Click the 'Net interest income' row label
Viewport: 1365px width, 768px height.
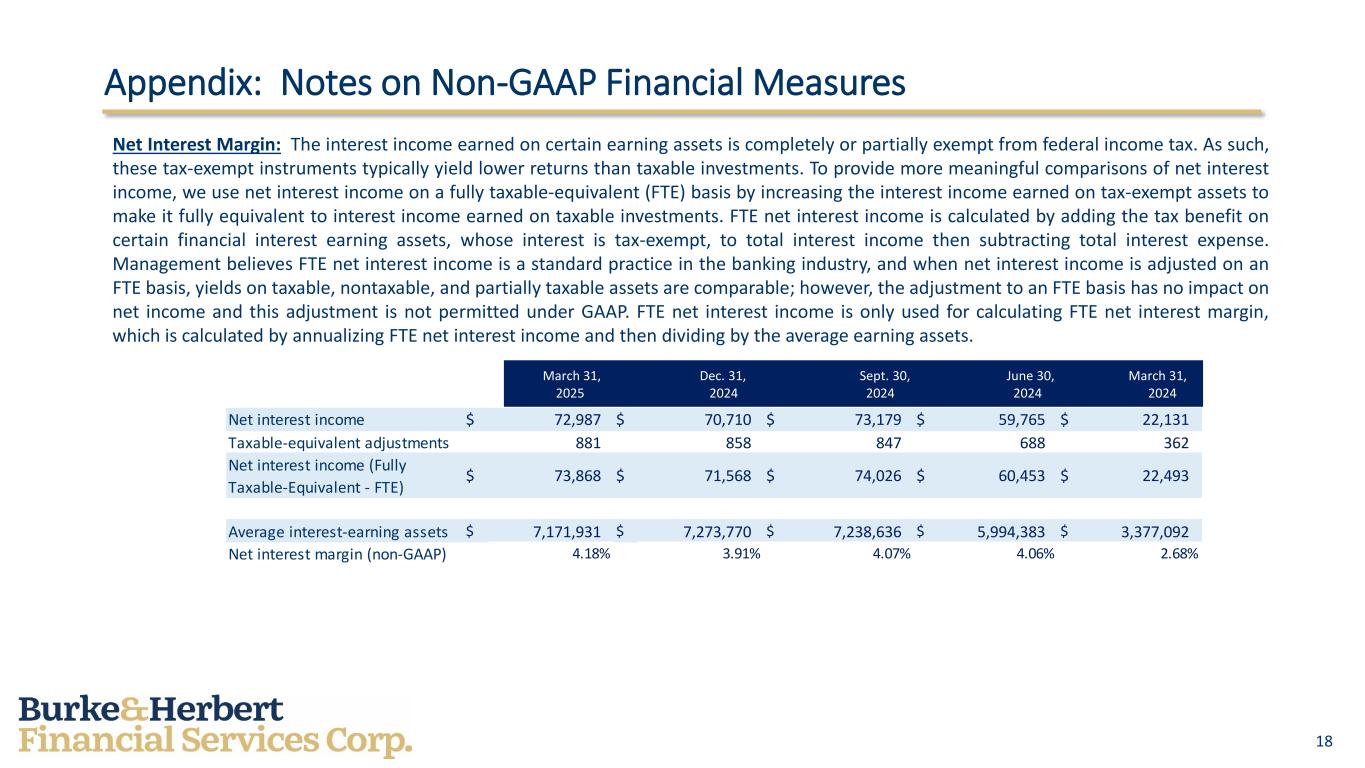pyautogui.click(x=296, y=419)
